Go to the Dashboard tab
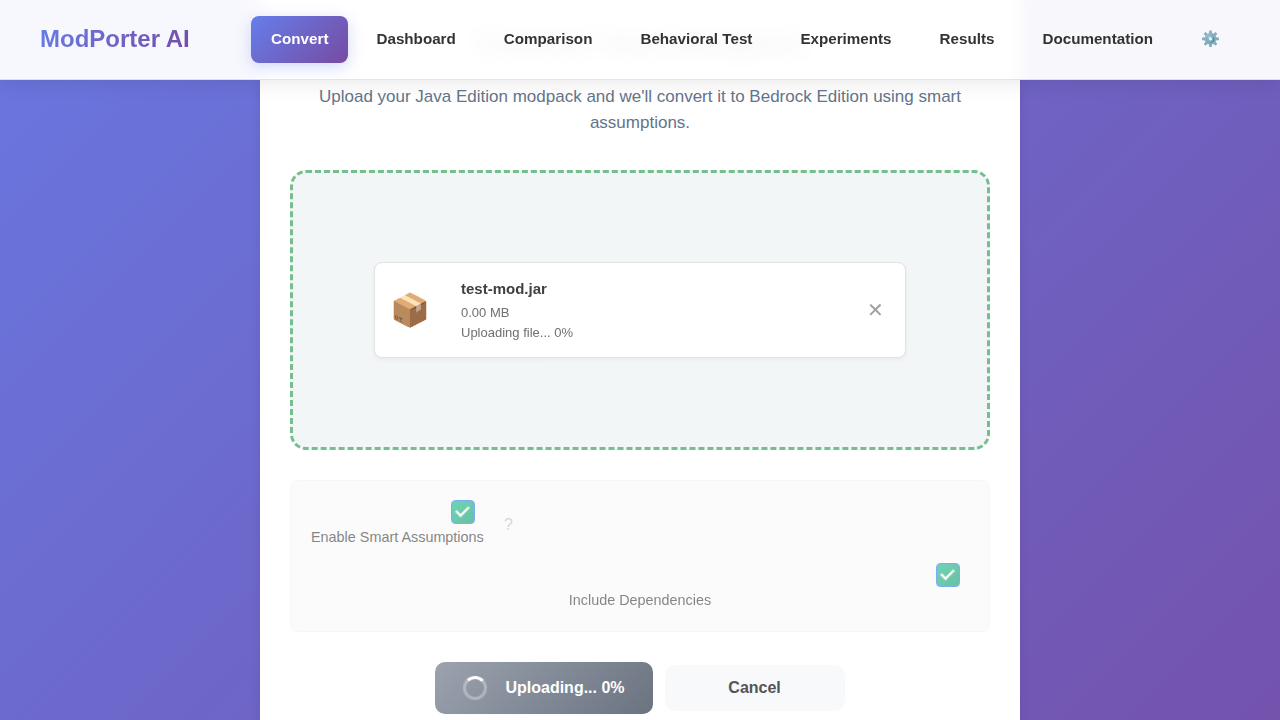The height and width of the screenshot is (720, 1280). (x=416, y=39)
